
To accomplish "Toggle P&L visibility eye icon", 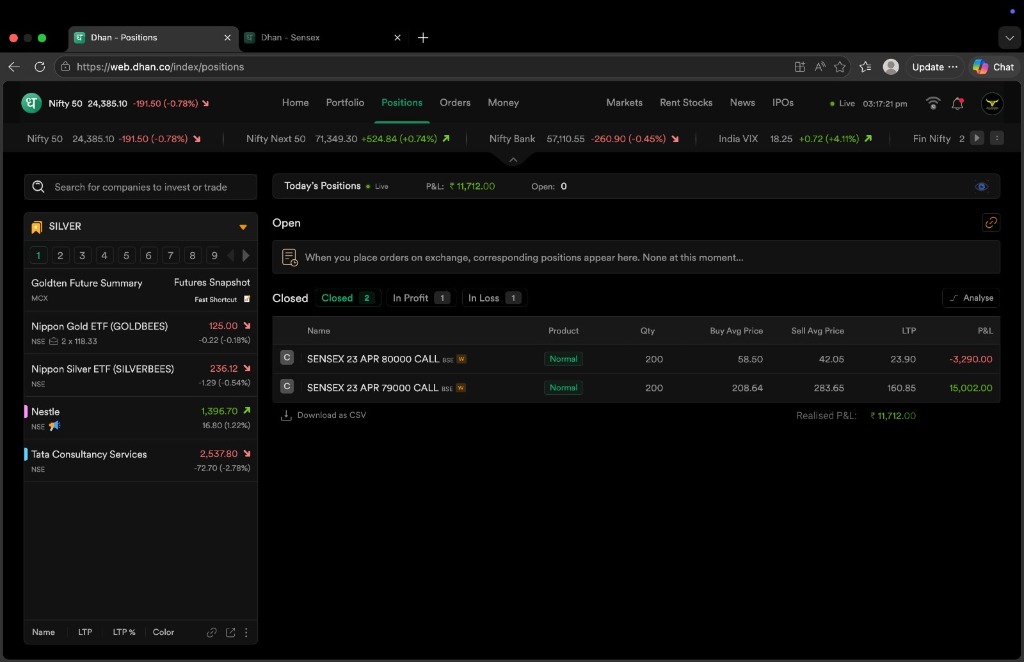I will point(981,187).
